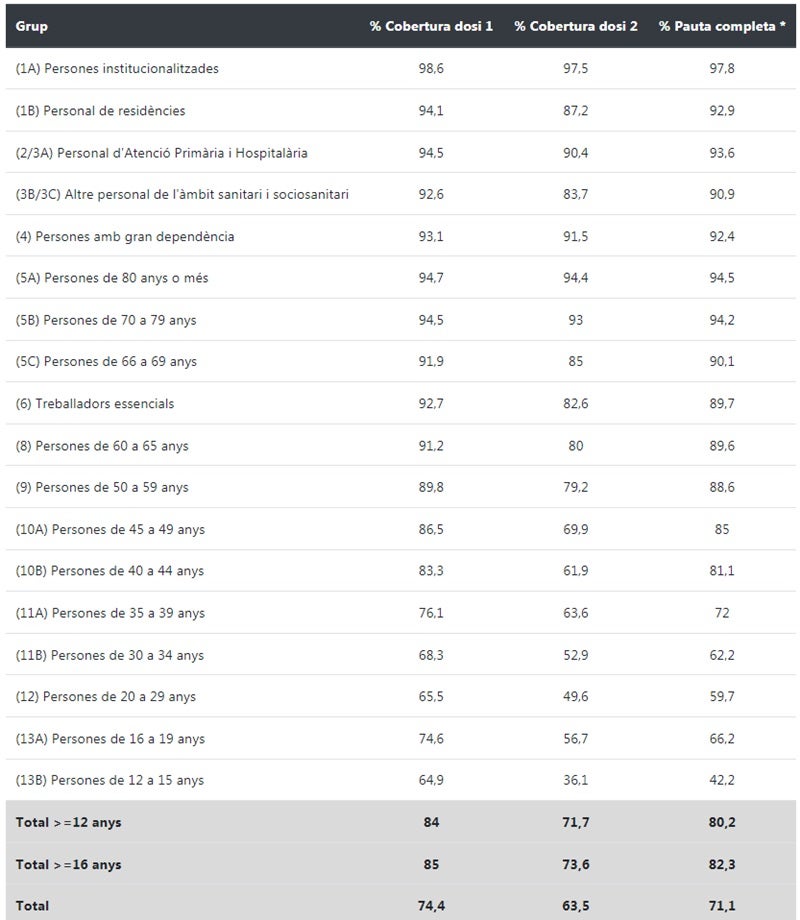Select the Persones institucionalitzades row label
This screenshot has height=920, width=800.
point(117,69)
